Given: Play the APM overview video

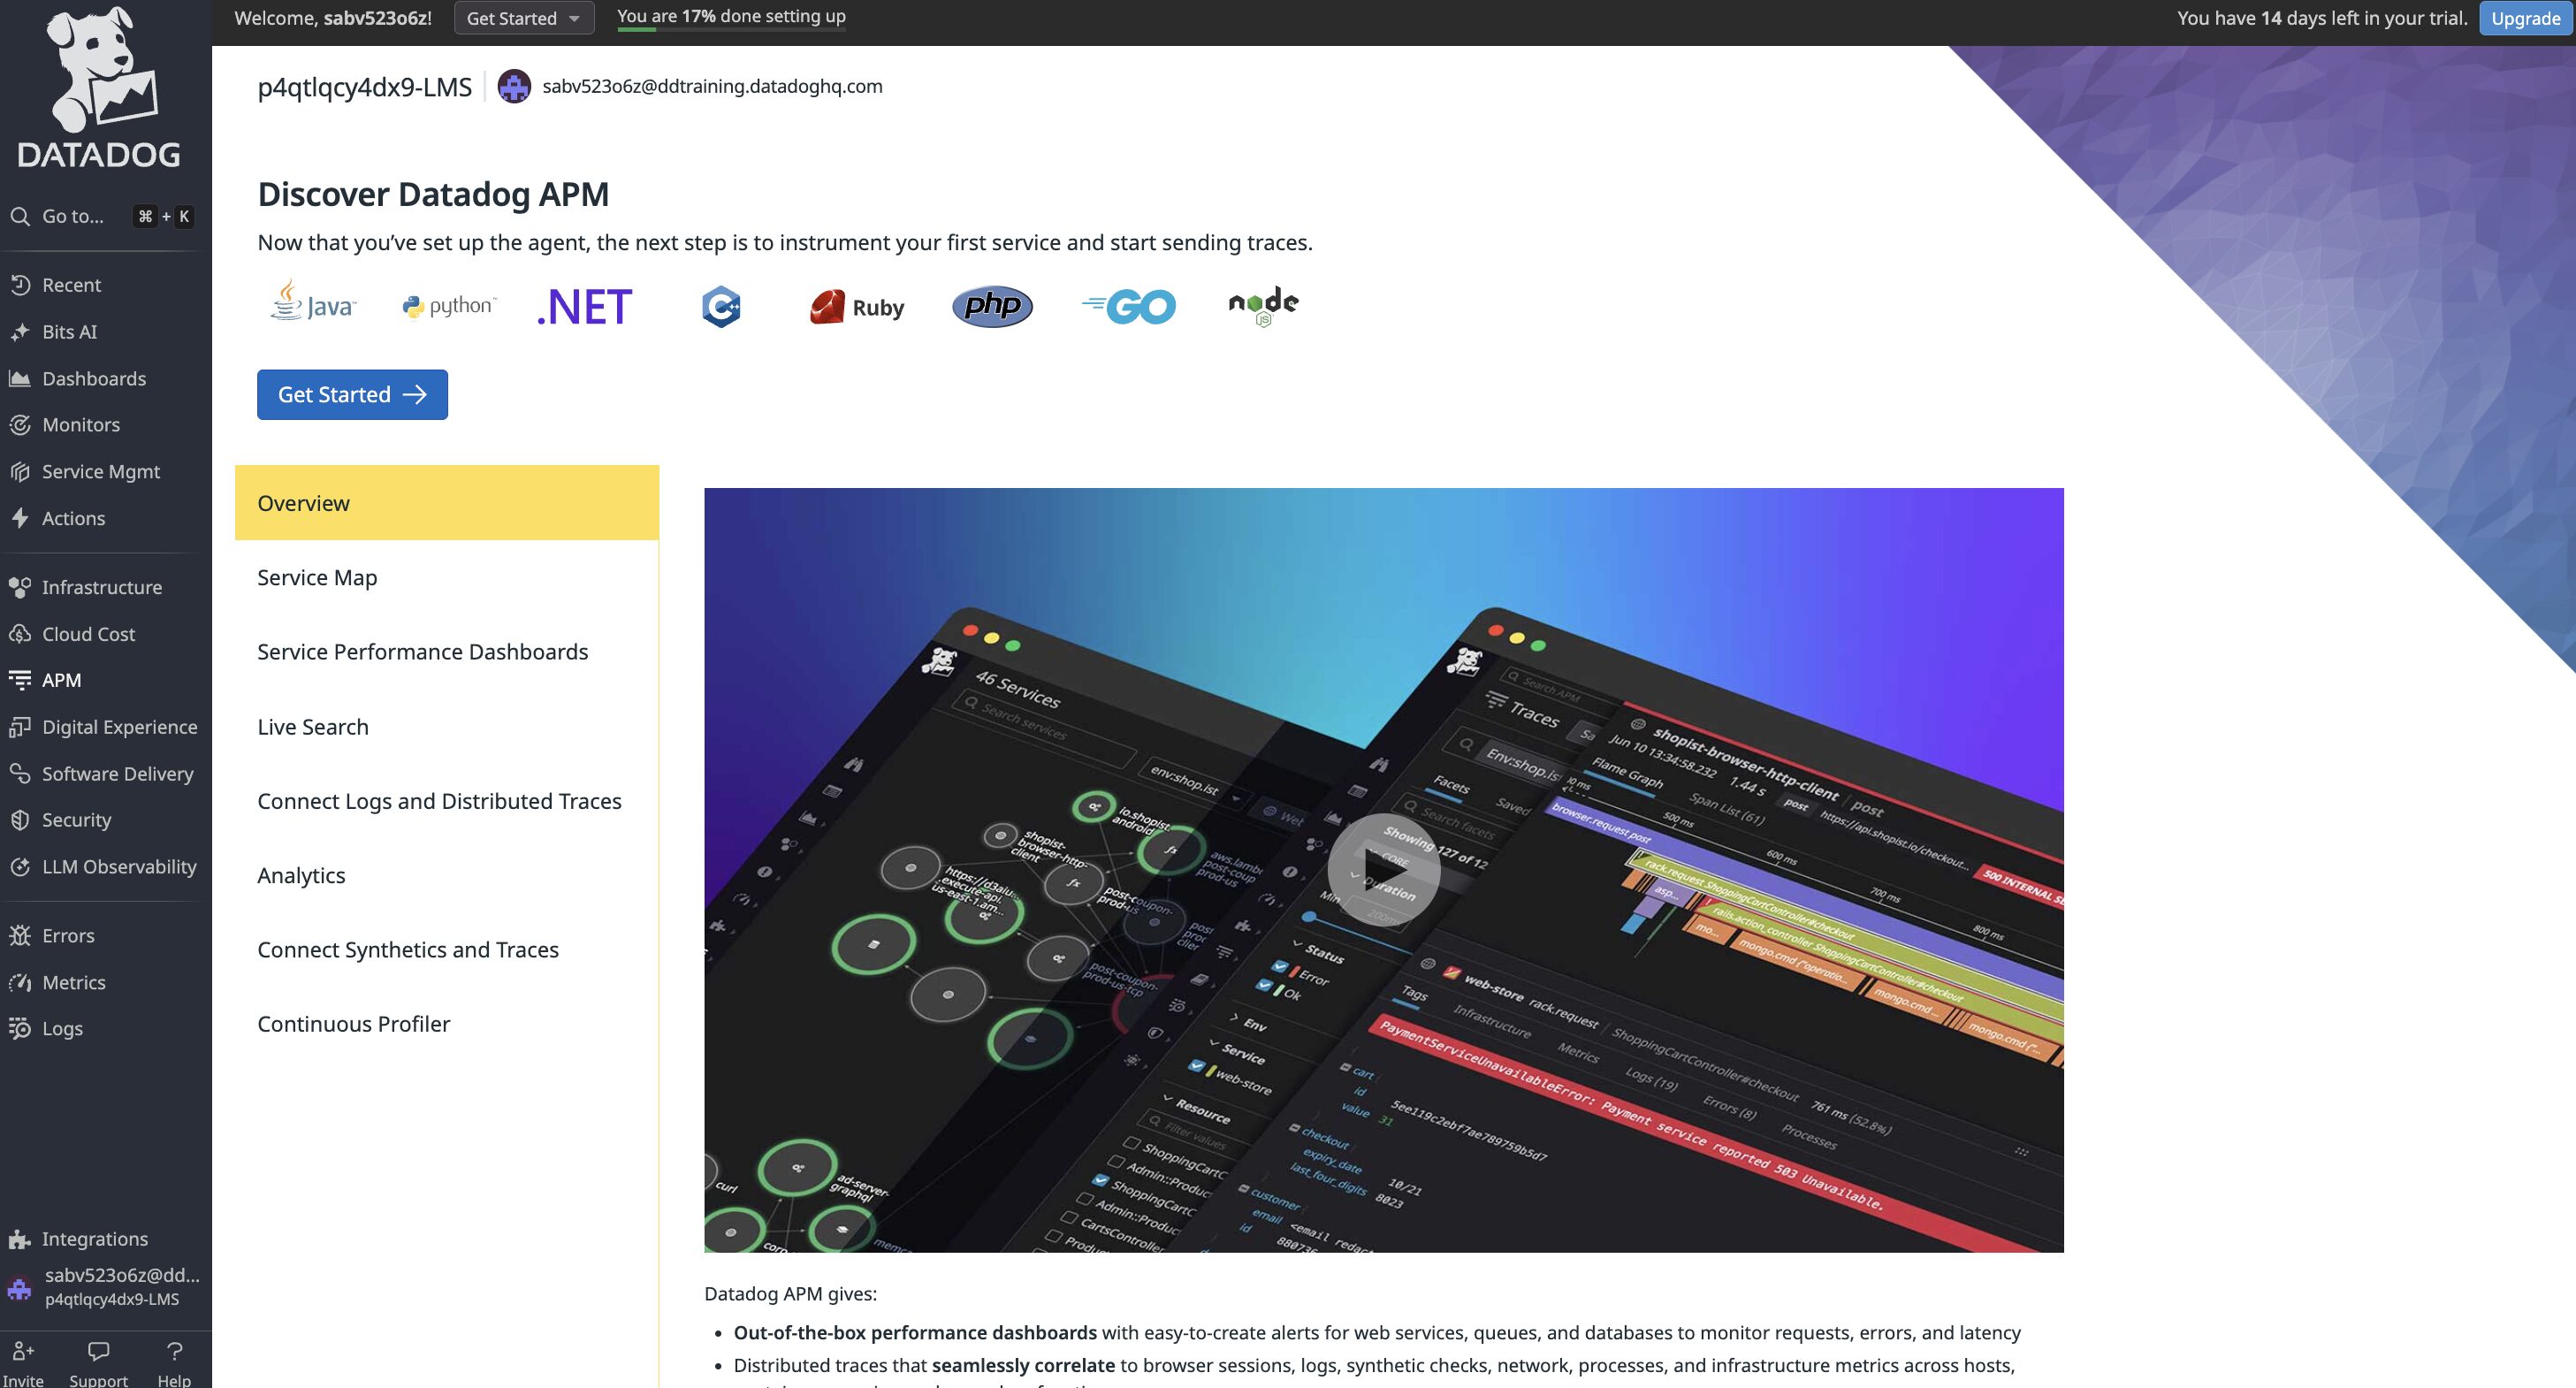Looking at the screenshot, I should [1383, 870].
